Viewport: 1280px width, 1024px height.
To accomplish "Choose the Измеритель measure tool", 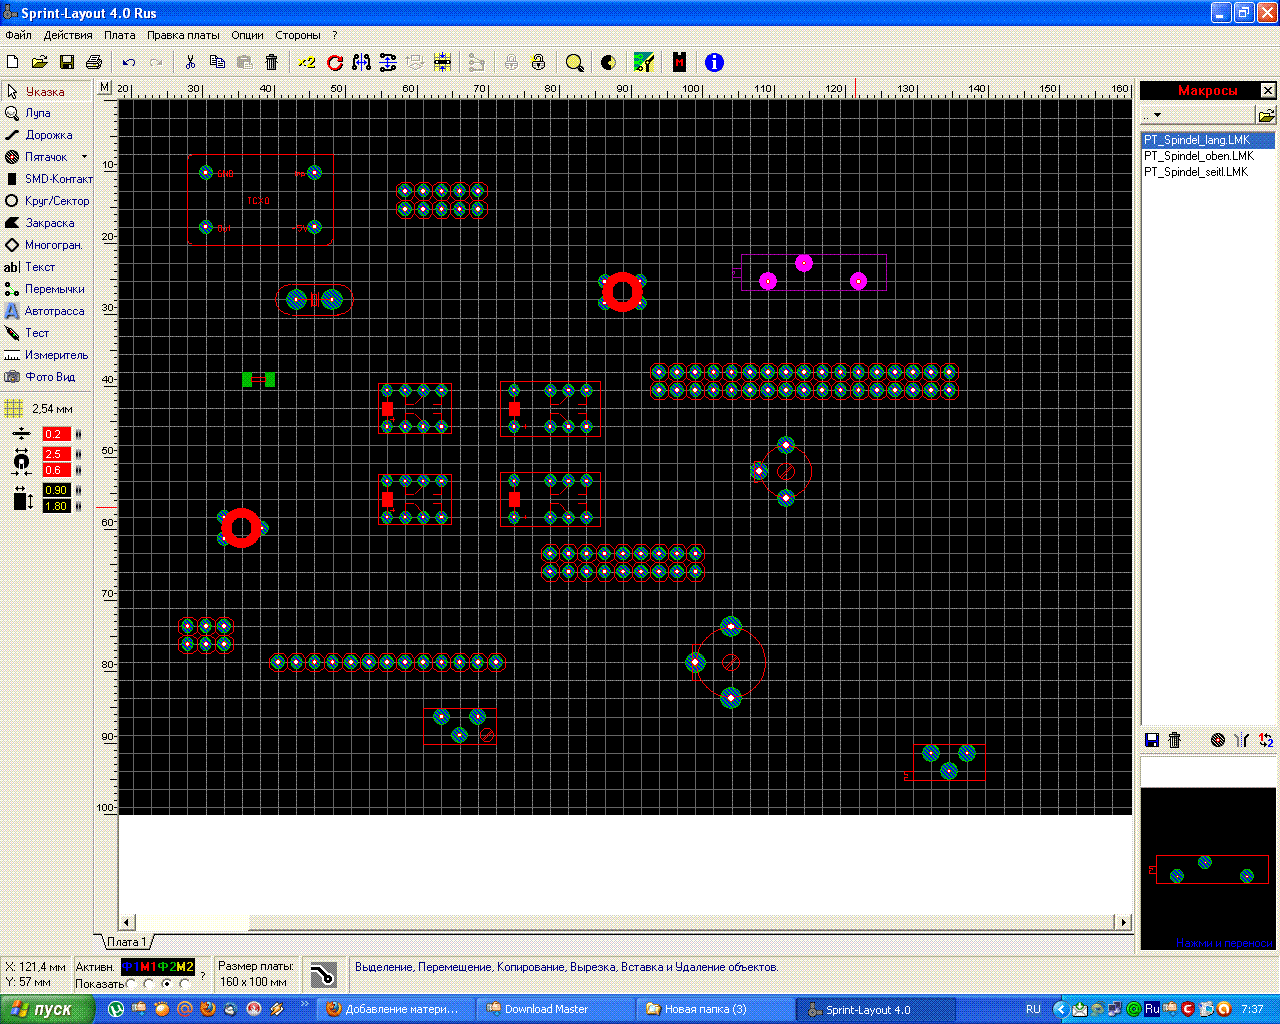I will 47,355.
